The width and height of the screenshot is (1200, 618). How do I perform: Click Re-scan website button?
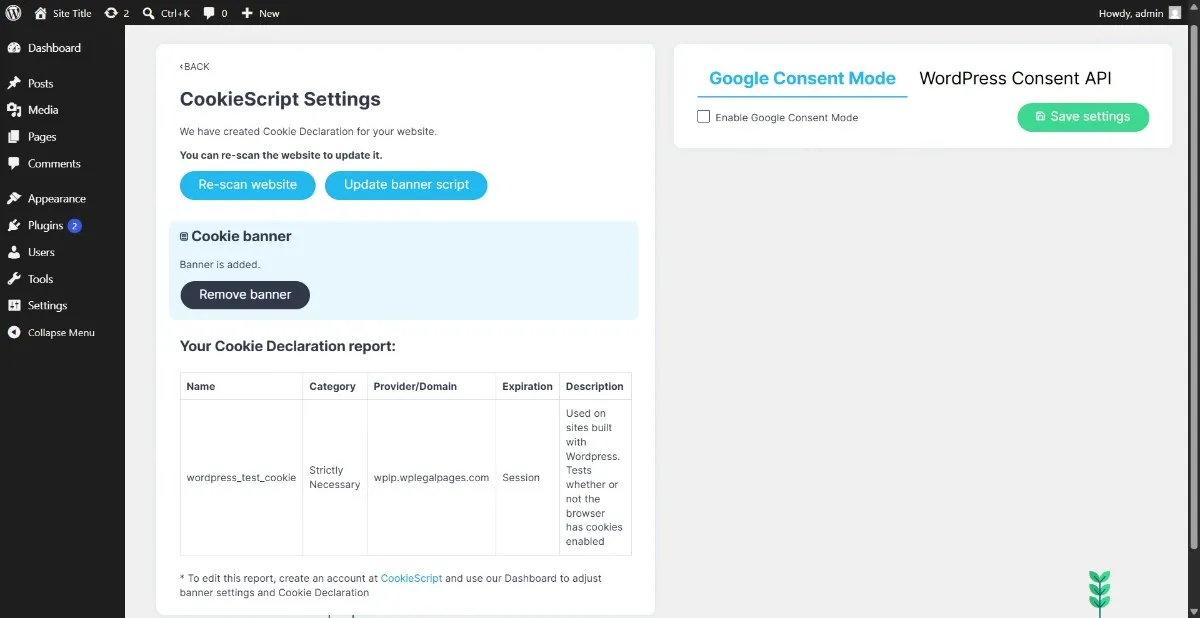(248, 185)
